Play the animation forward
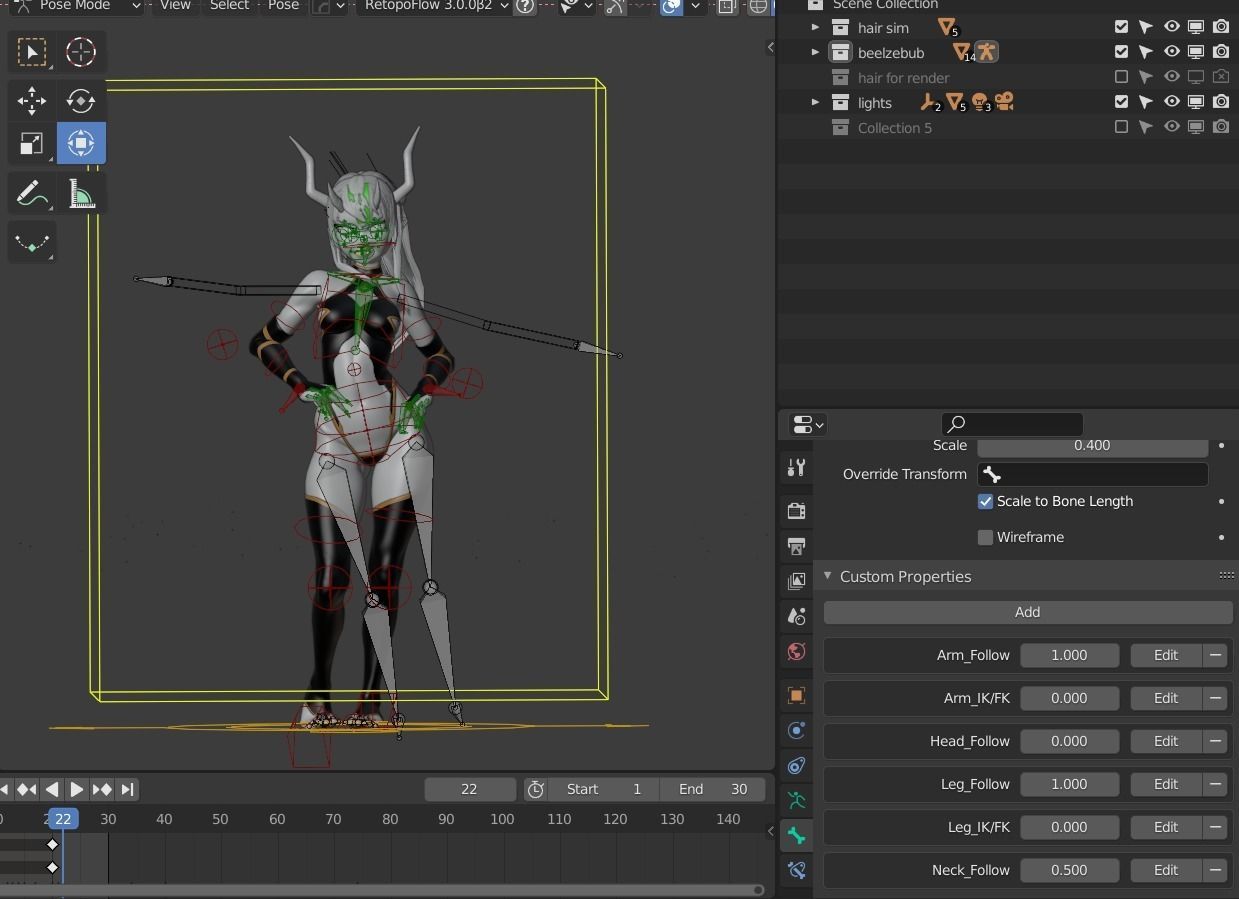 coord(77,790)
